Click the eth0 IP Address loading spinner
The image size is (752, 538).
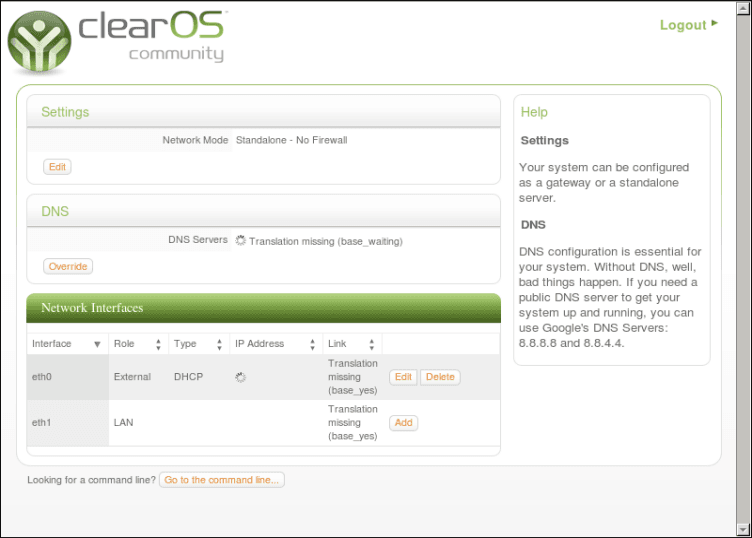[240, 377]
